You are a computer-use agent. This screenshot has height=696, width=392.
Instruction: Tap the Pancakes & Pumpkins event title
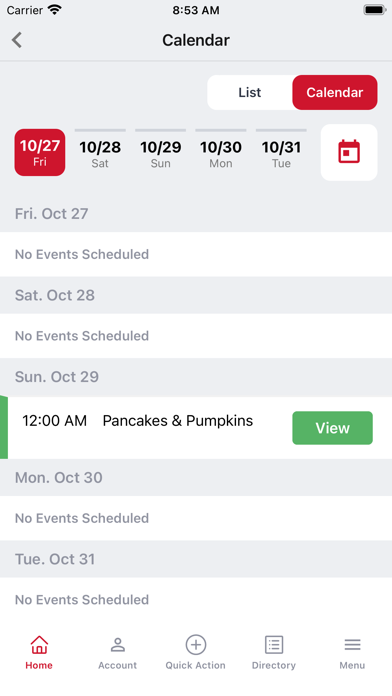(x=178, y=421)
